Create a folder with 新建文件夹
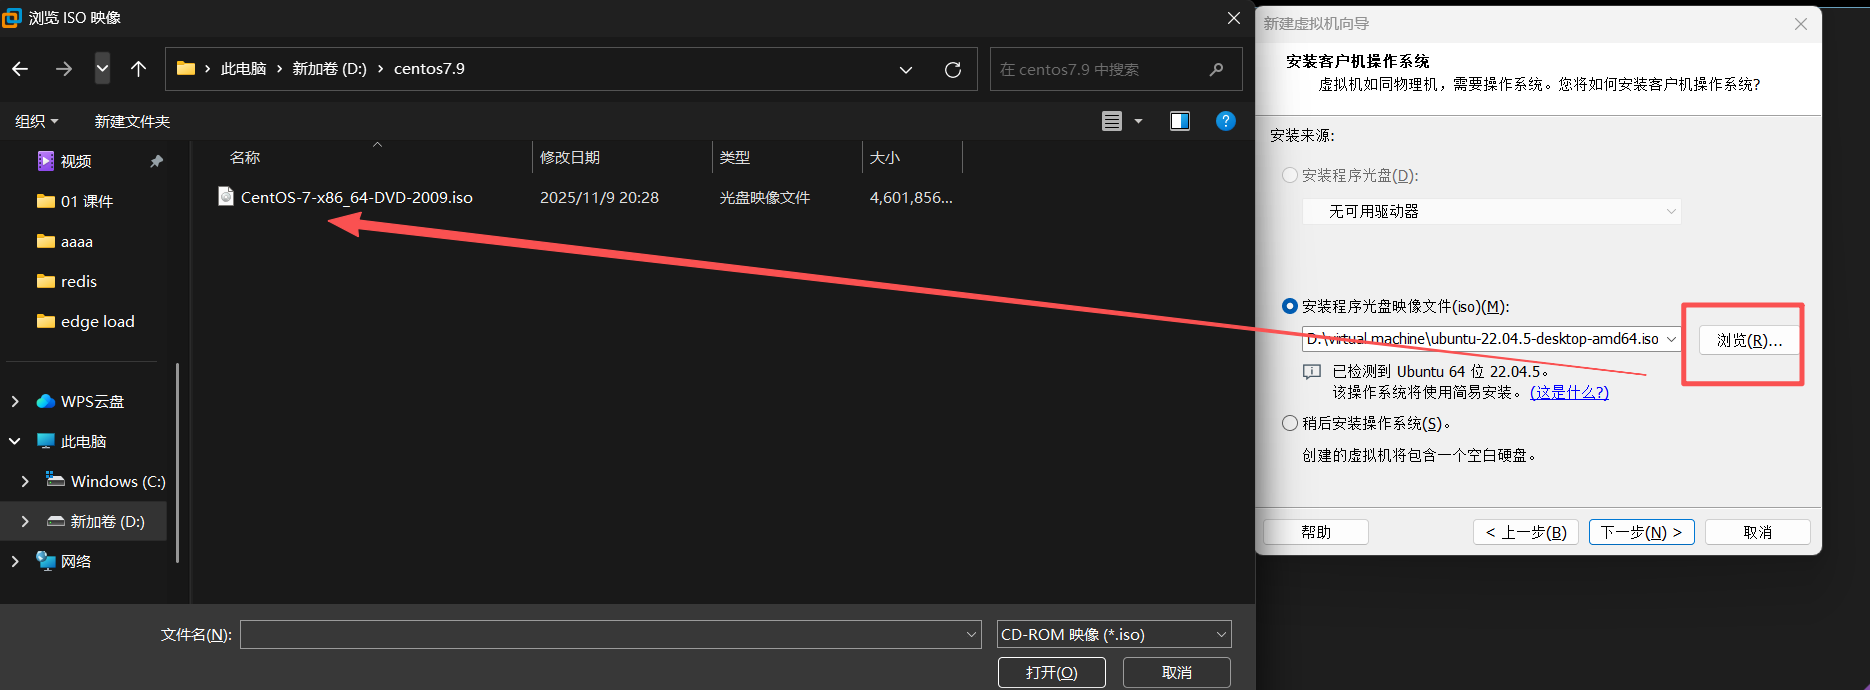 pos(132,121)
